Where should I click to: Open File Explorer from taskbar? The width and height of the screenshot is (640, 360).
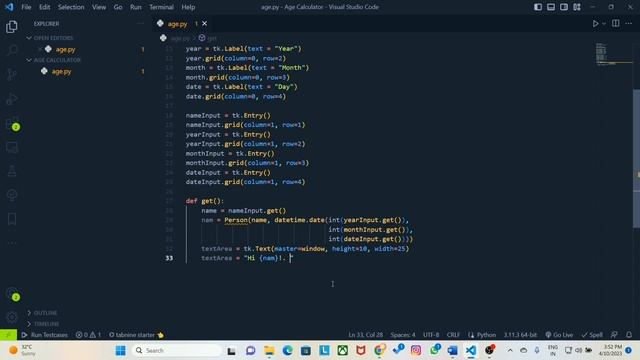pos(269,350)
